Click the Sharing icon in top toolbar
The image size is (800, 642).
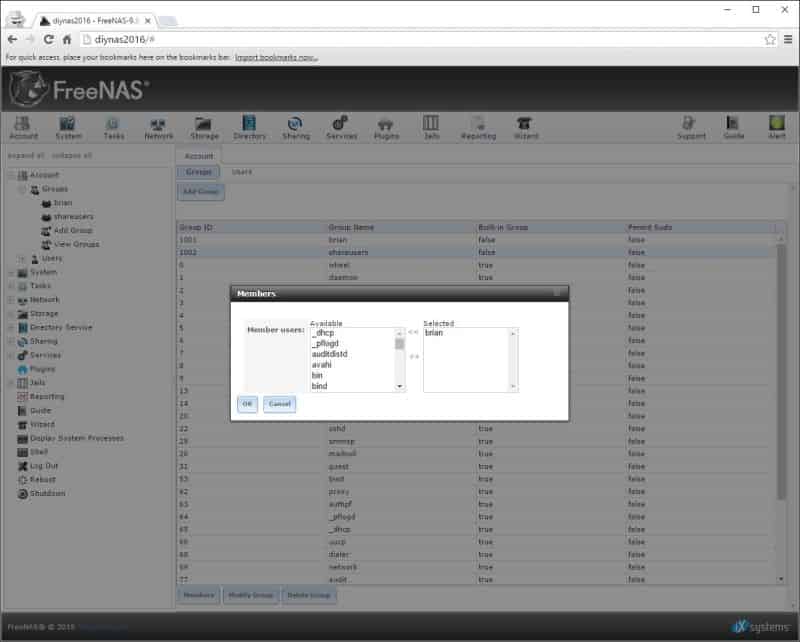295,128
